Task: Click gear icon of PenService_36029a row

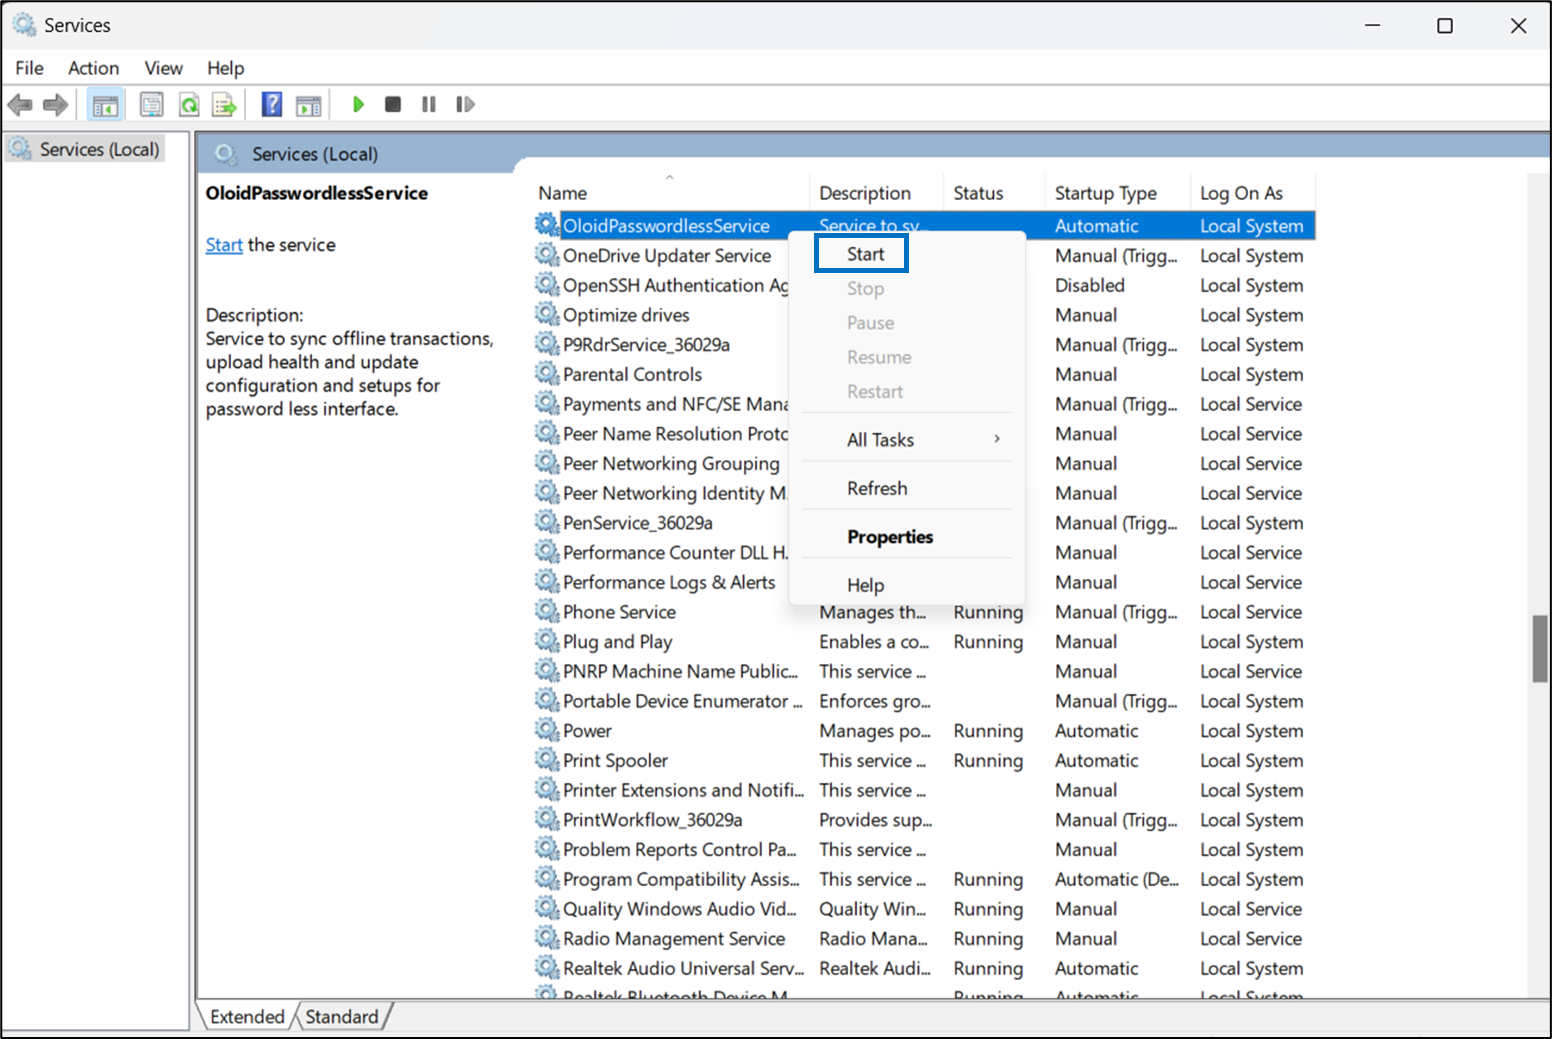Action: (547, 522)
